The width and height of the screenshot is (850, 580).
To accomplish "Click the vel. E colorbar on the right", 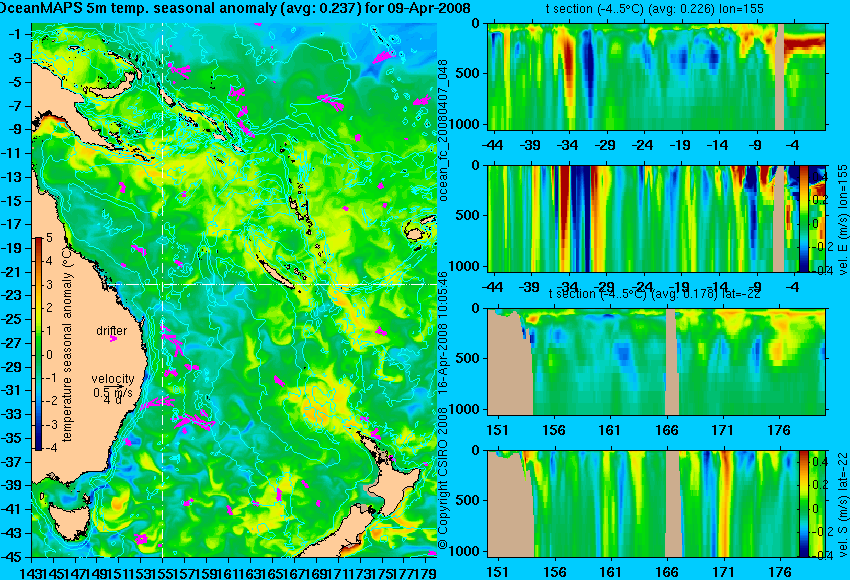I will tap(804, 218).
